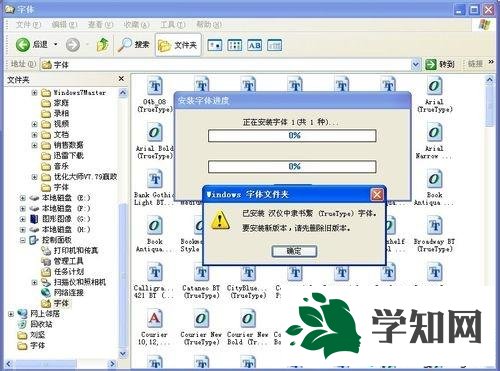Screen dimensions: 500x371
Task: Close the Windows 字体文件夹 dialog
Action: click(377, 194)
